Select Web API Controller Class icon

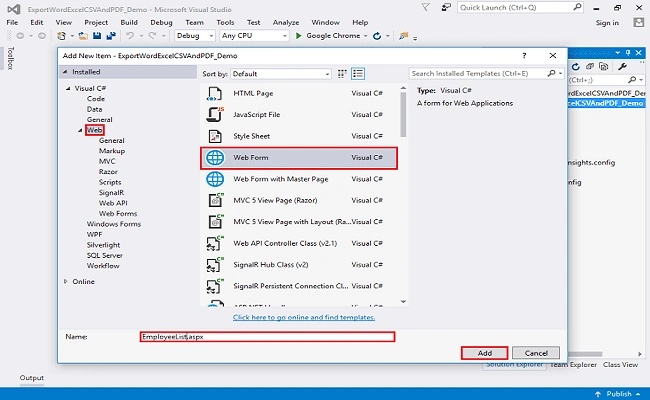215,243
